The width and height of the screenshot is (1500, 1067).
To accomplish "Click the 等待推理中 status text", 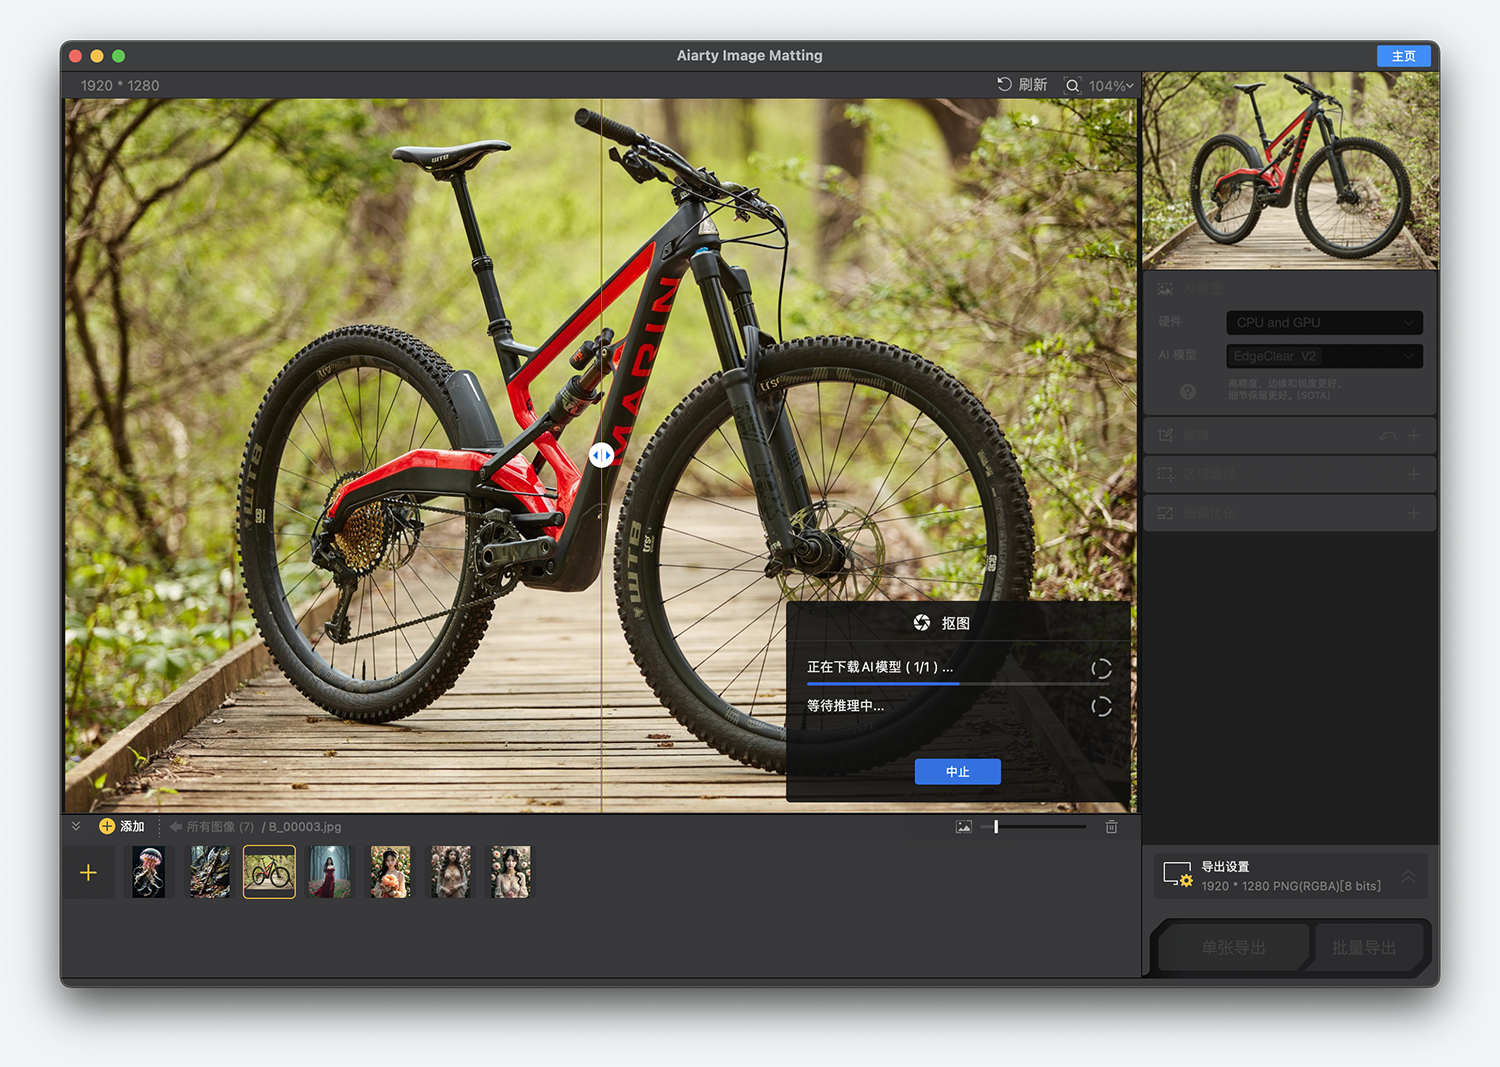I will (x=845, y=706).
